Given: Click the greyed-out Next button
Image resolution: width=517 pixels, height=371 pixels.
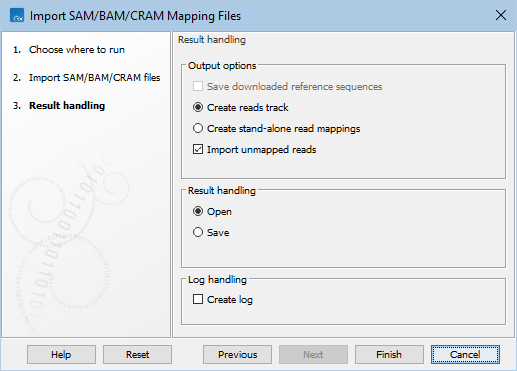Looking at the screenshot, I should point(313,354).
